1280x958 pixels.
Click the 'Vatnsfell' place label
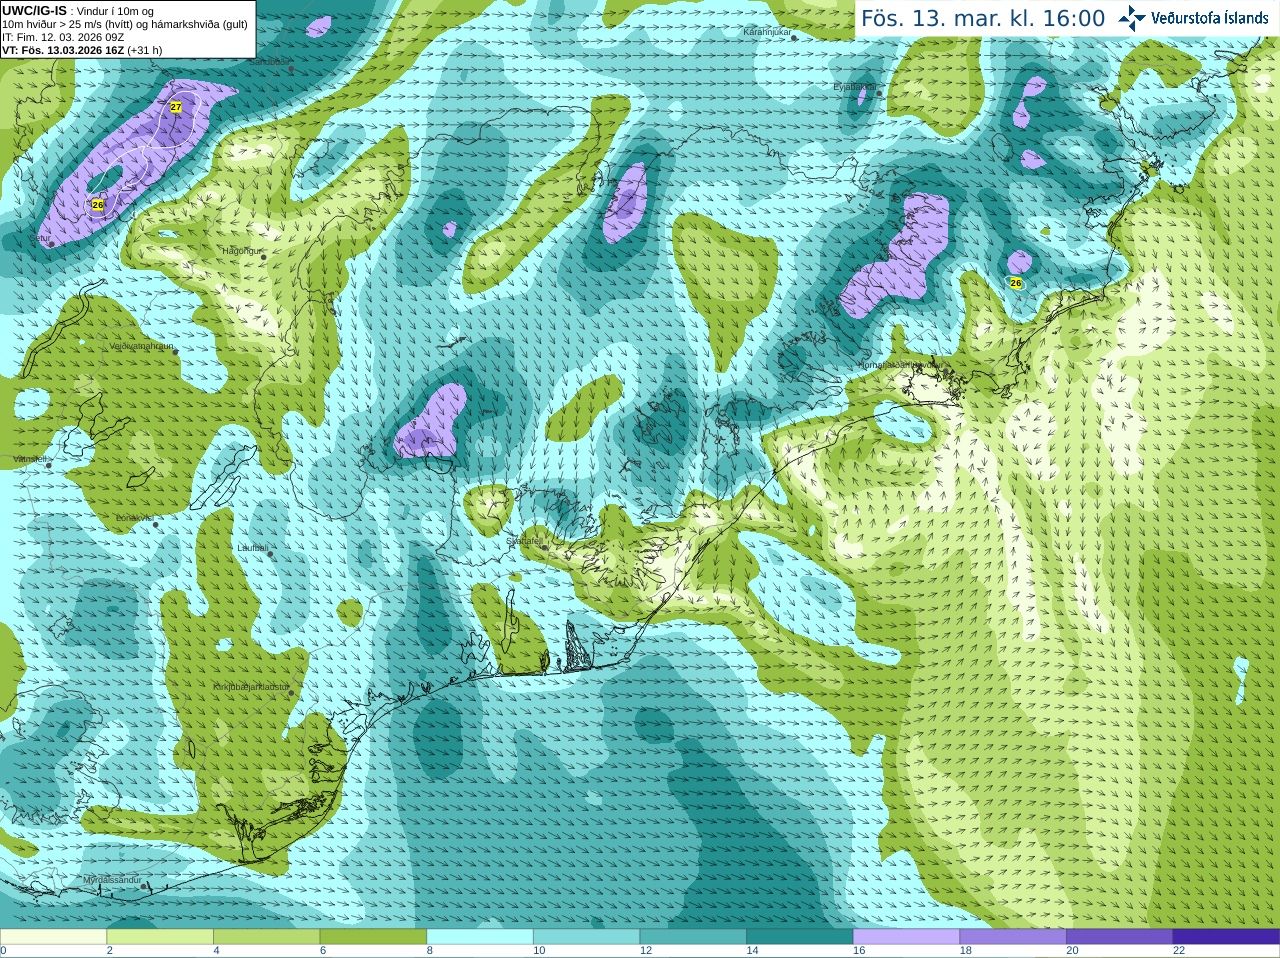coord(30,459)
